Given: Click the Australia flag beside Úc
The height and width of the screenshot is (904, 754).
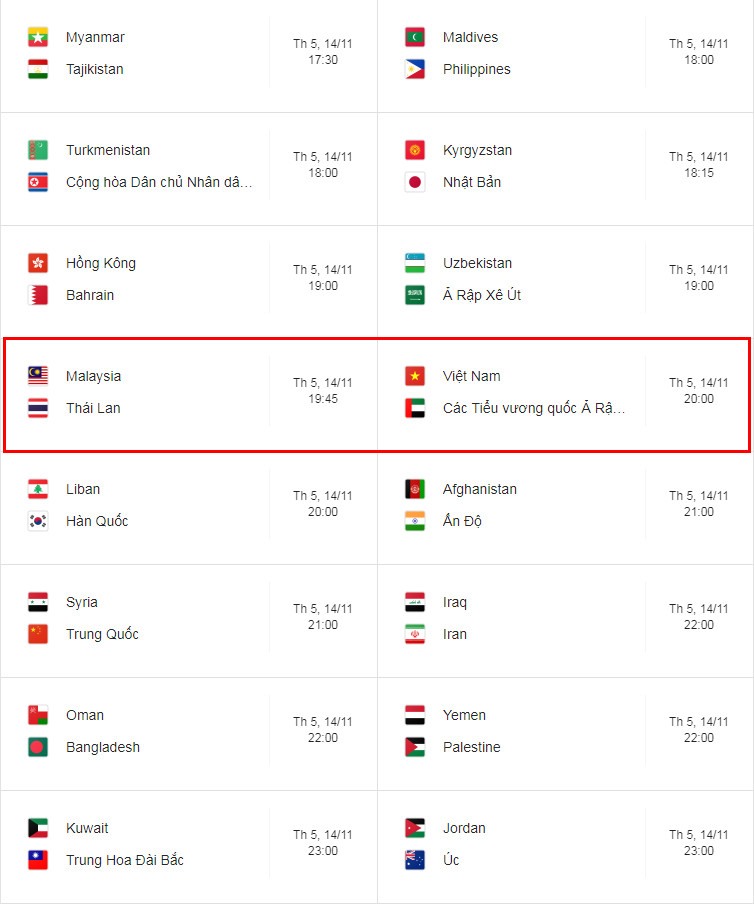Looking at the screenshot, I should pos(415,860).
